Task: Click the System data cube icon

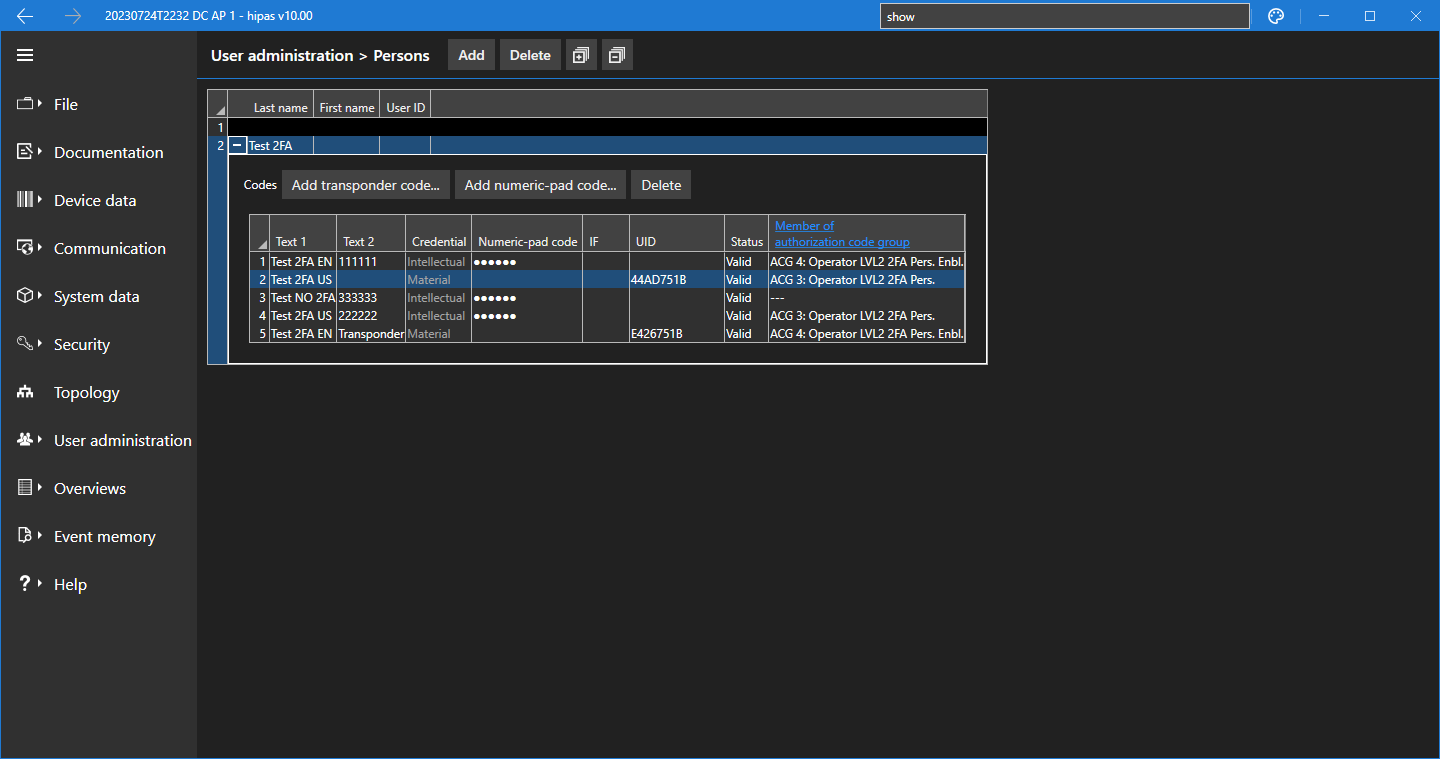Action: [x=25, y=296]
